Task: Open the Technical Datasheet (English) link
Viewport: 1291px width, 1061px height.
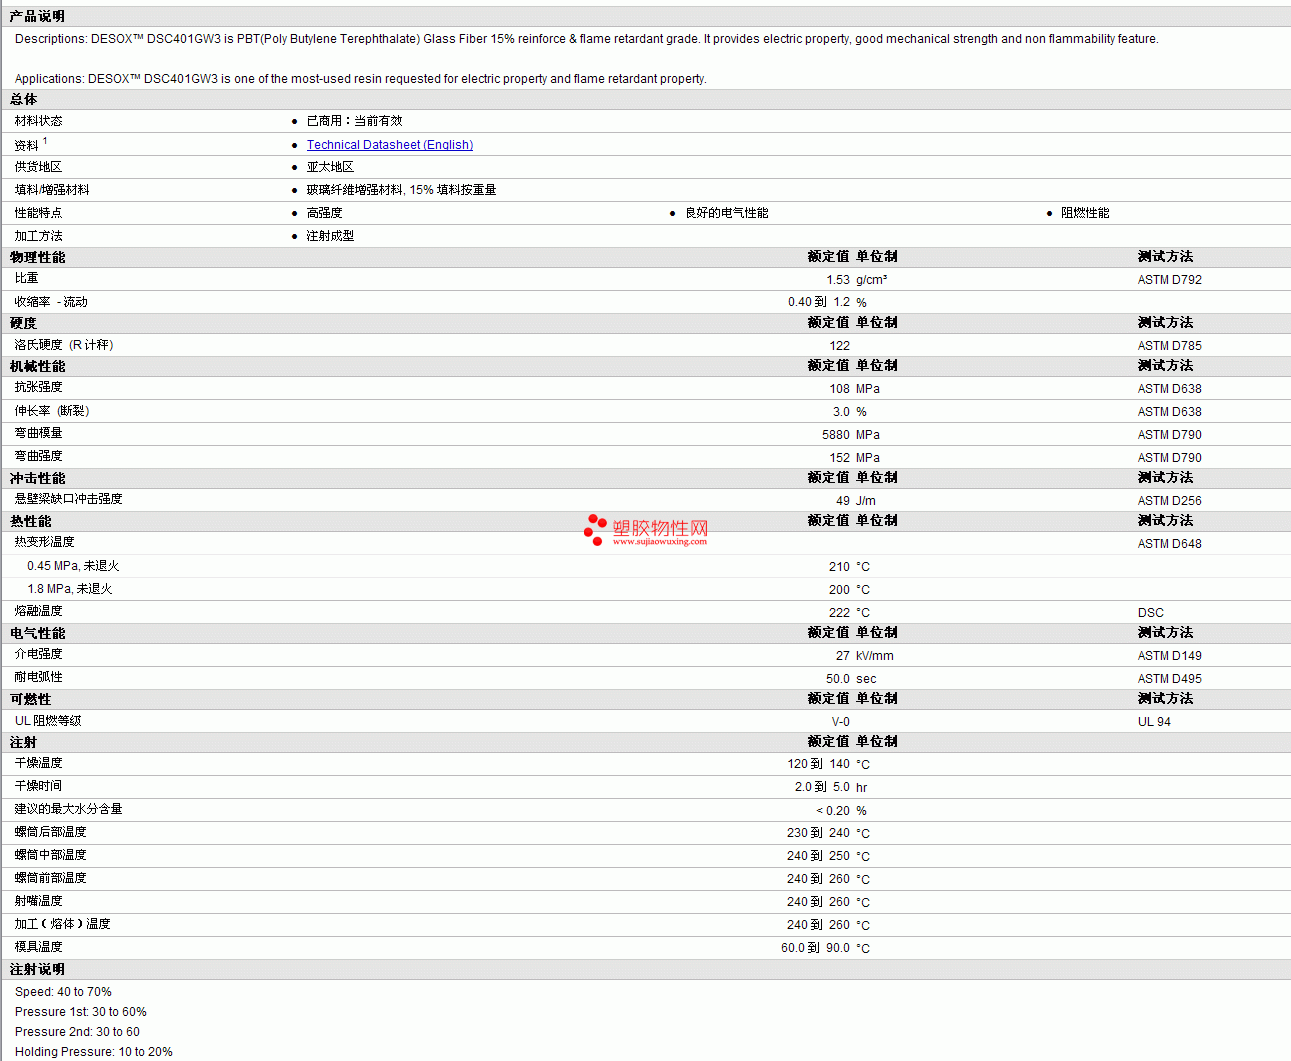Action: click(x=389, y=145)
